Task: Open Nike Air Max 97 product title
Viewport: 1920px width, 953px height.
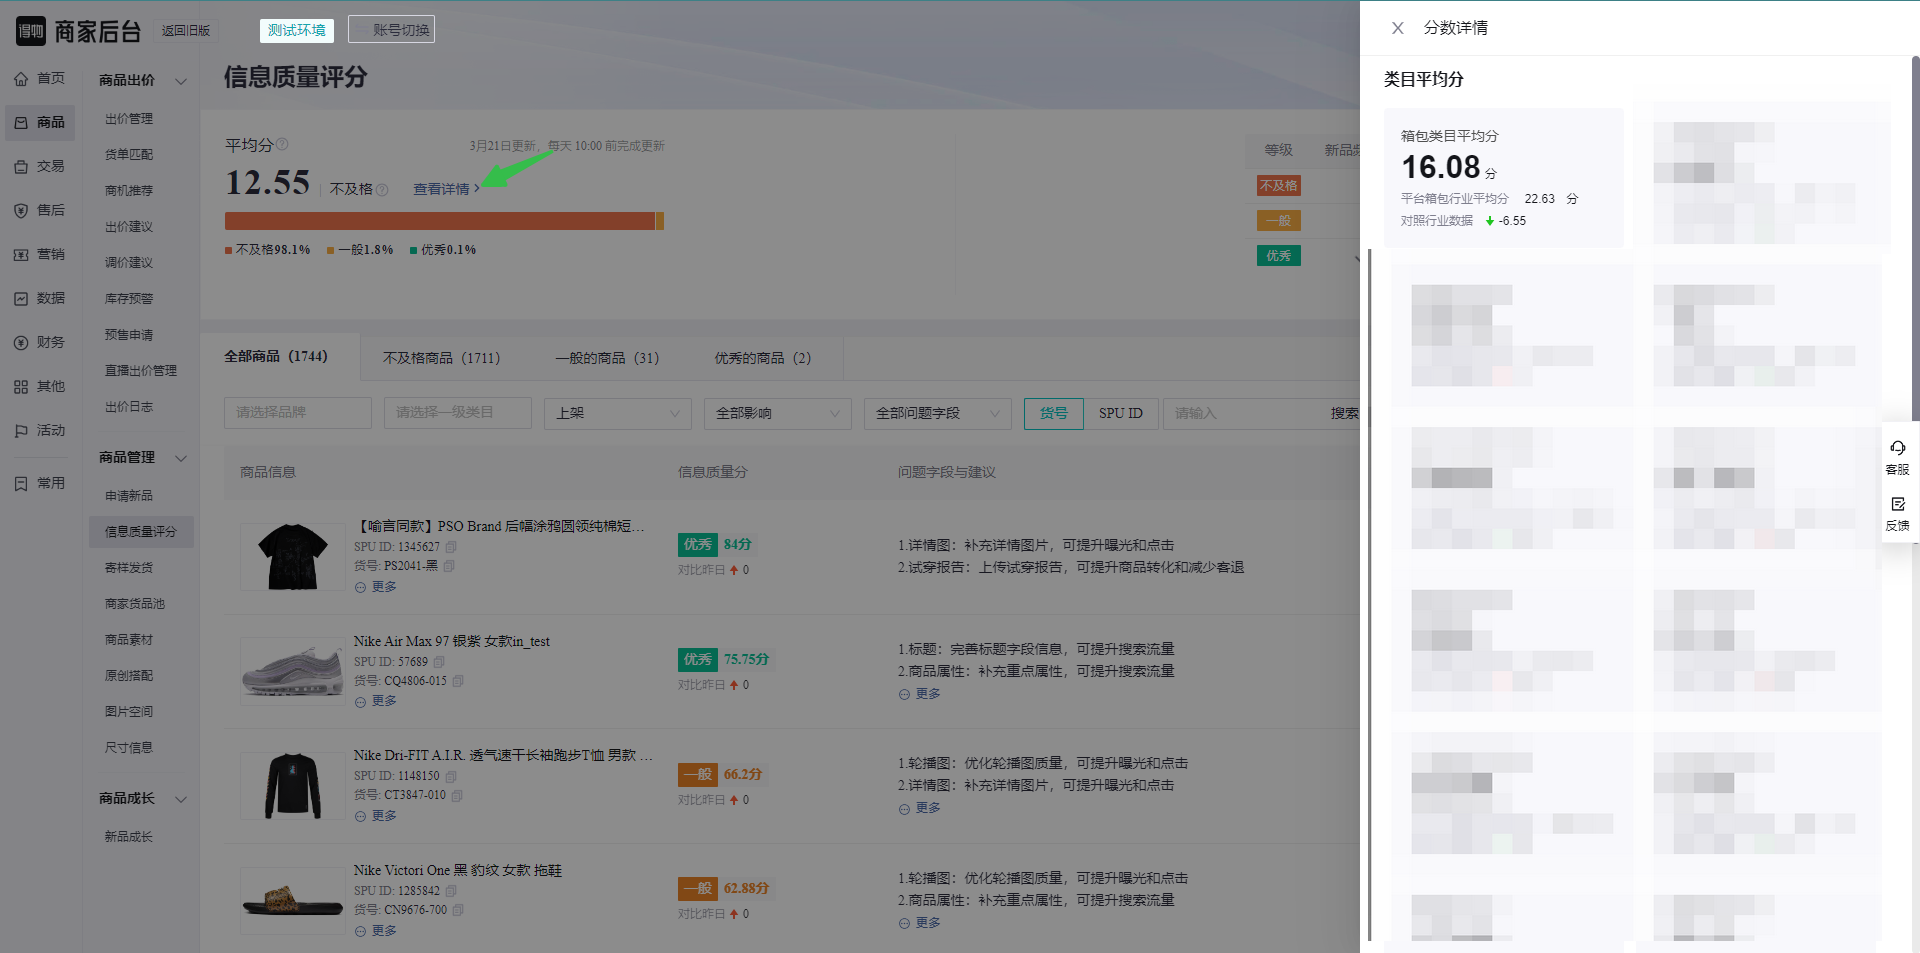Action: pyautogui.click(x=452, y=641)
